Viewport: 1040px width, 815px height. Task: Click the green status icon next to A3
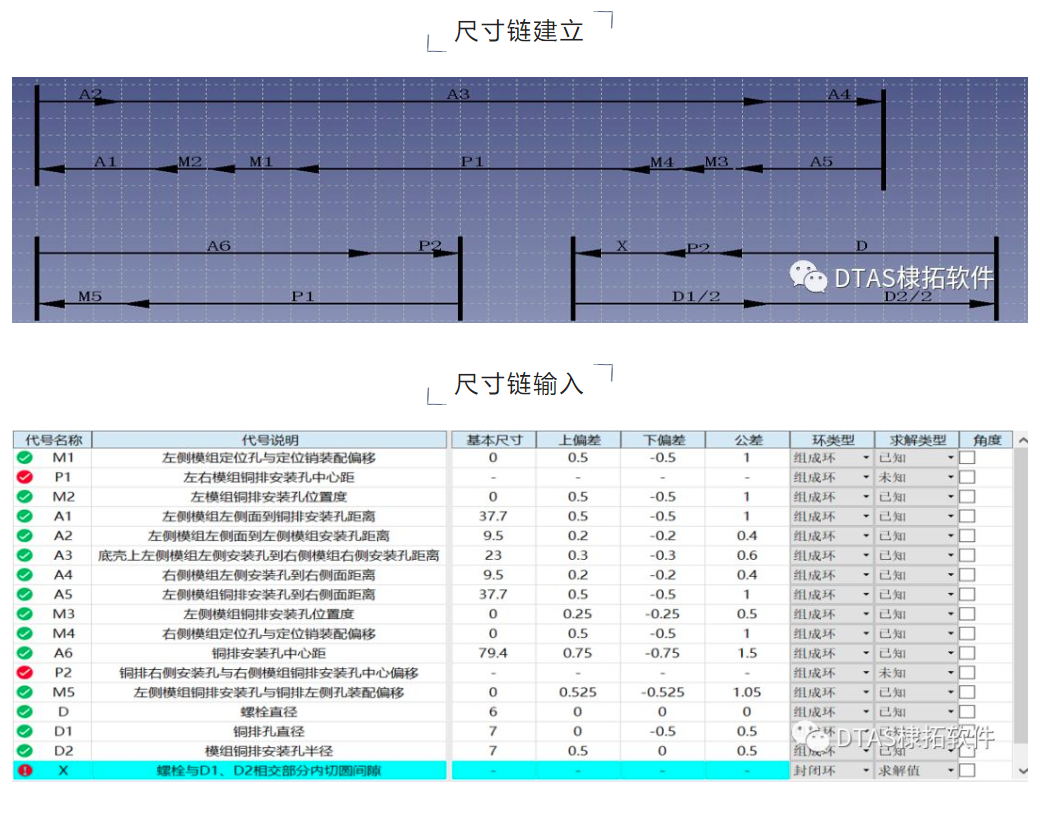[x=24, y=555]
